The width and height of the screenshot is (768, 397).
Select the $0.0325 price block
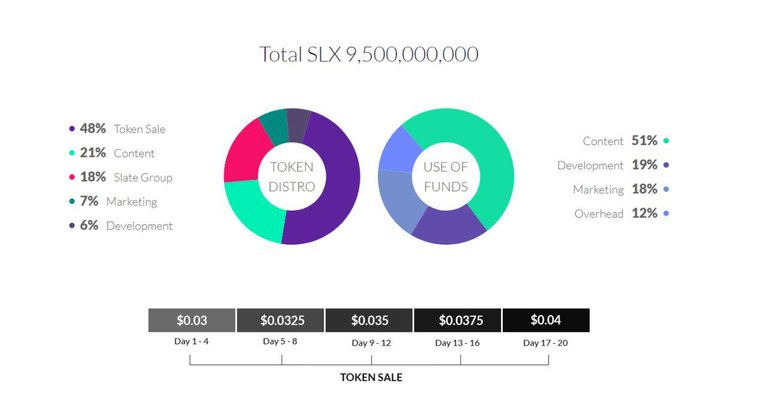pyautogui.click(x=280, y=320)
